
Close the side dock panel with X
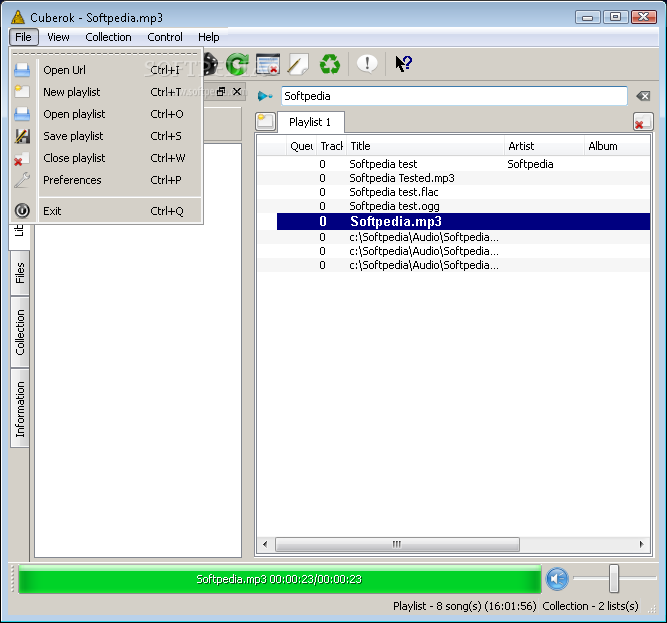pos(237,91)
